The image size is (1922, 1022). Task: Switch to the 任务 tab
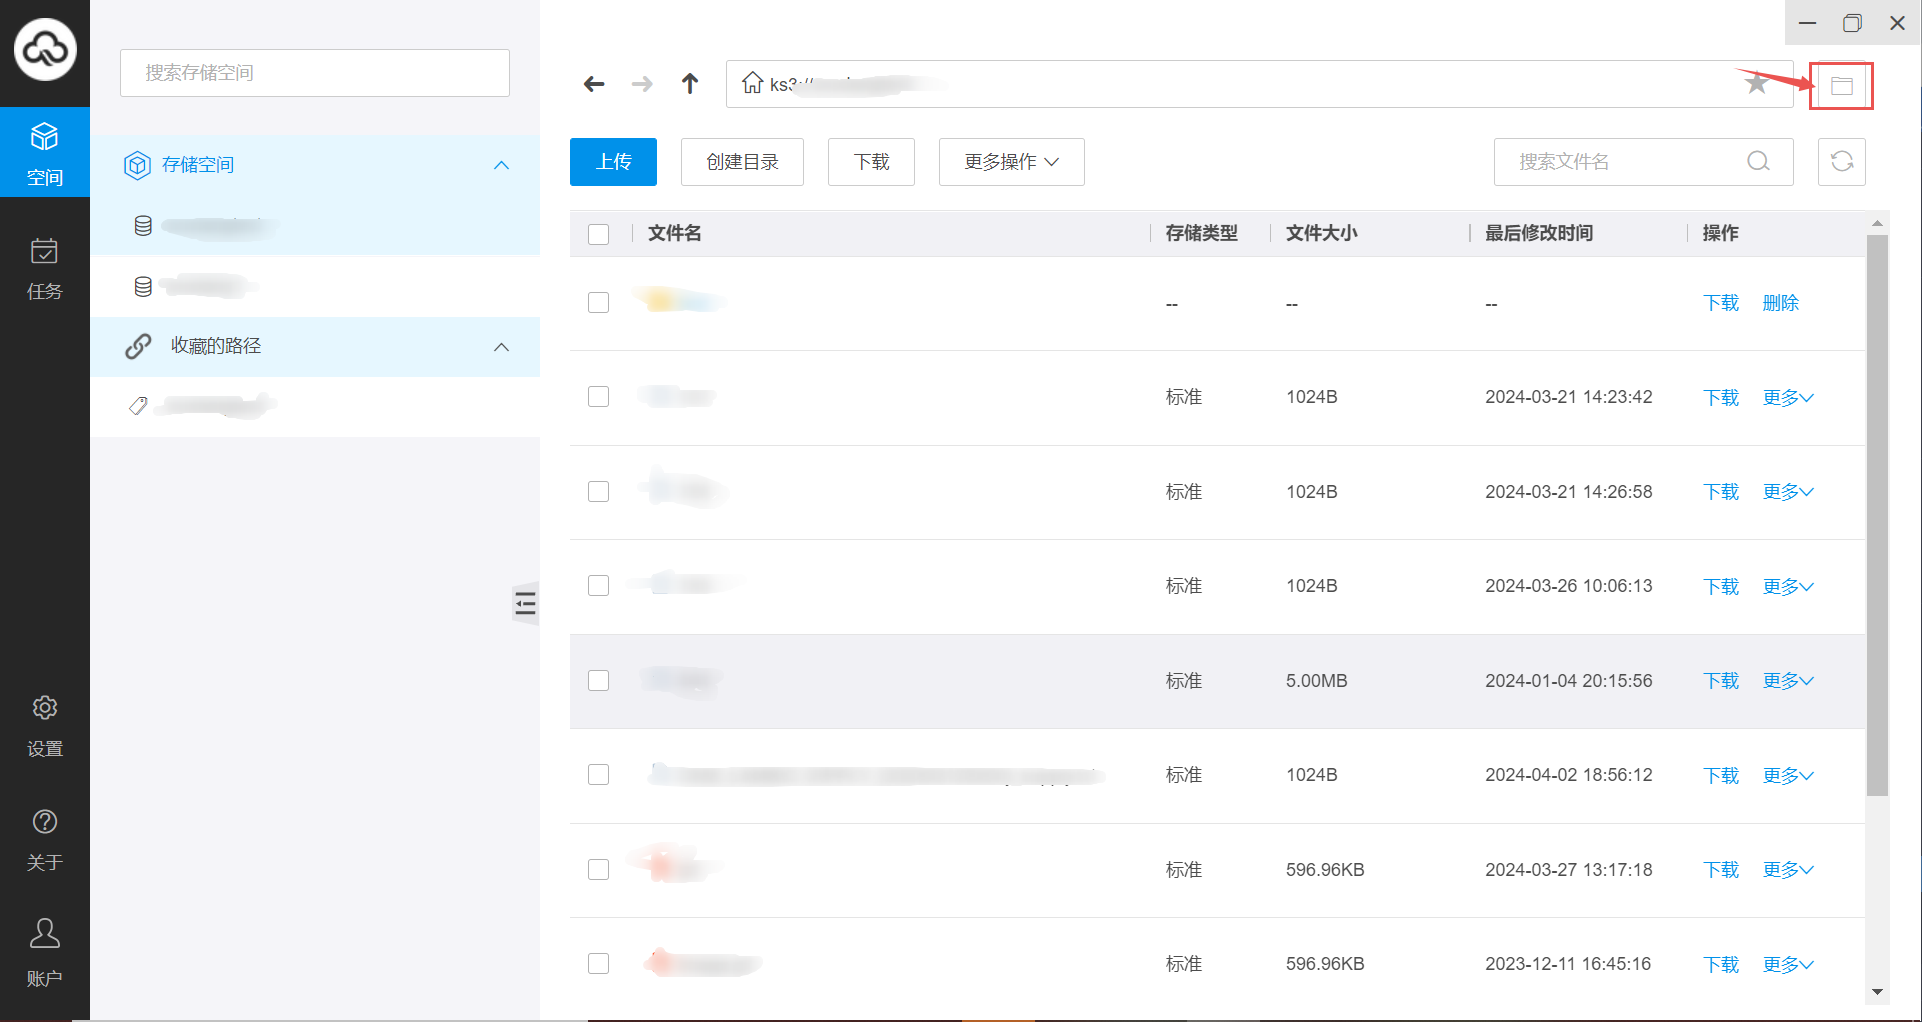[45, 269]
